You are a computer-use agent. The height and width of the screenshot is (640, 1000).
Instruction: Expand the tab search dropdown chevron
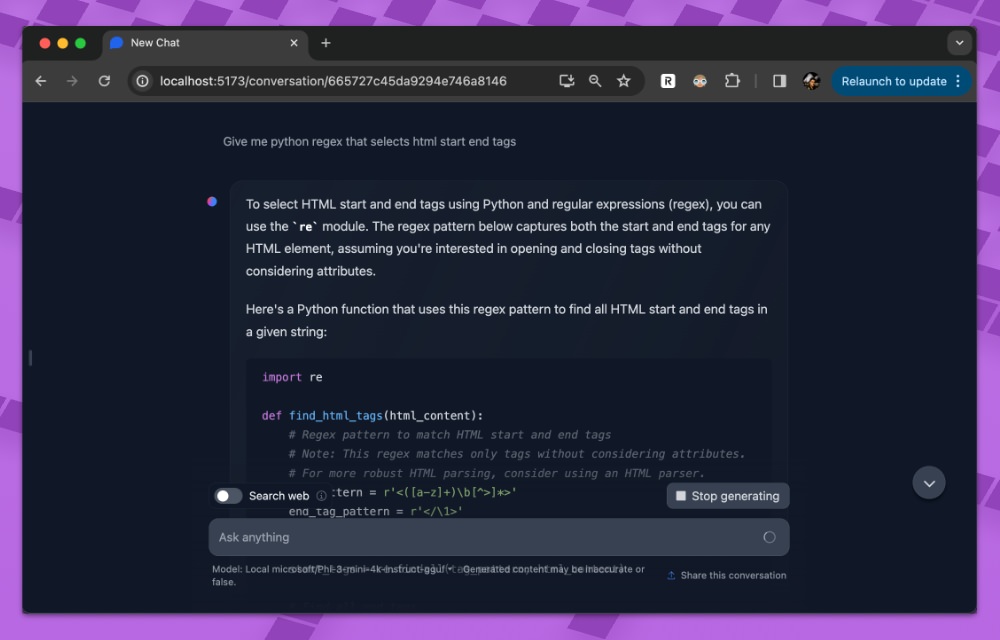click(x=960, y=43)
